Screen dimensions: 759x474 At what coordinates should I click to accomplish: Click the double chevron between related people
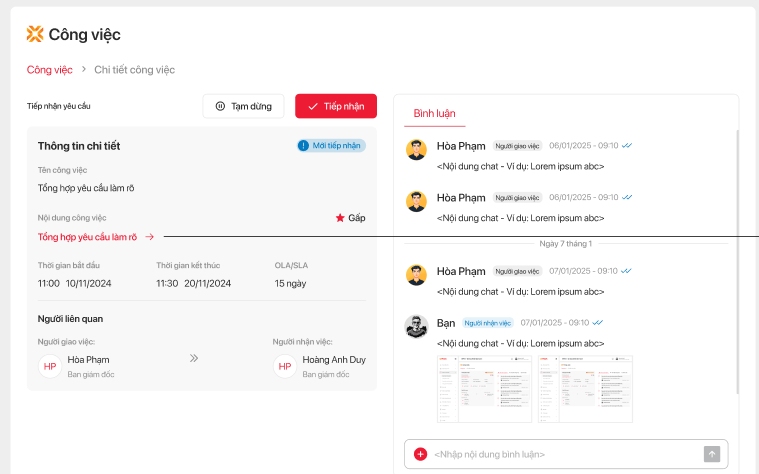pos(194,358)
